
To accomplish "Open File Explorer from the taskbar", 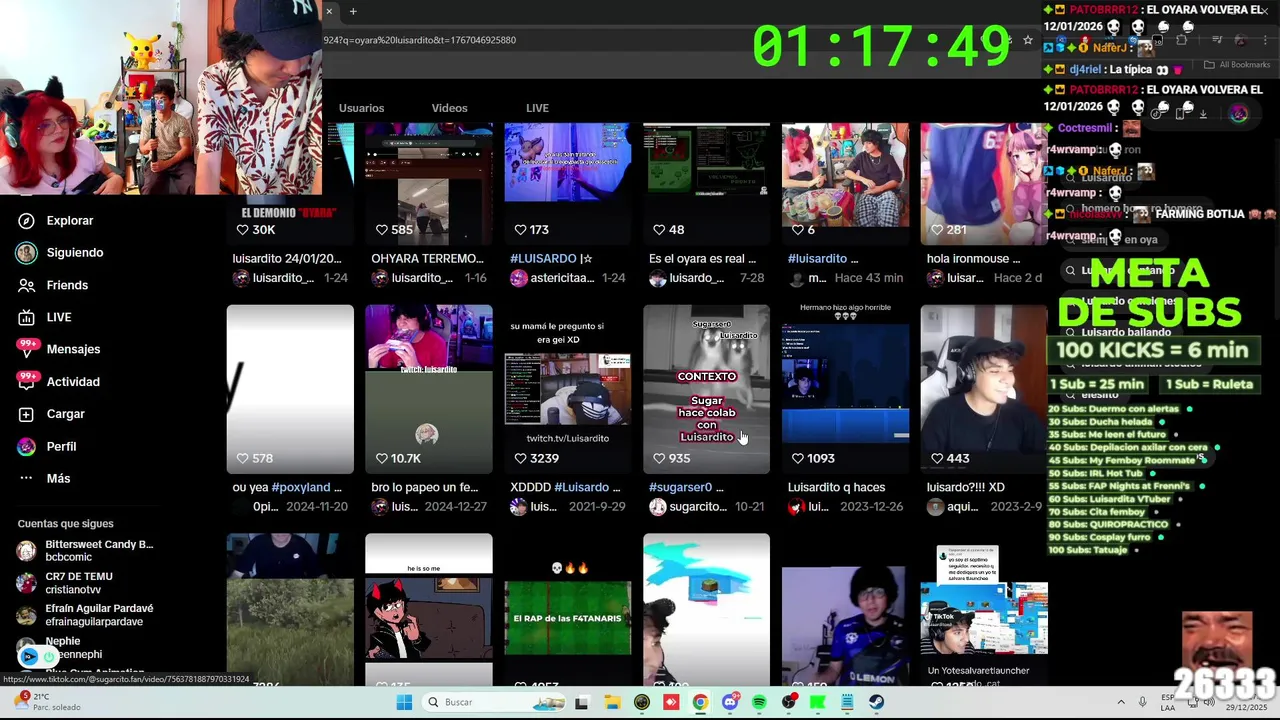I will 612,702.
